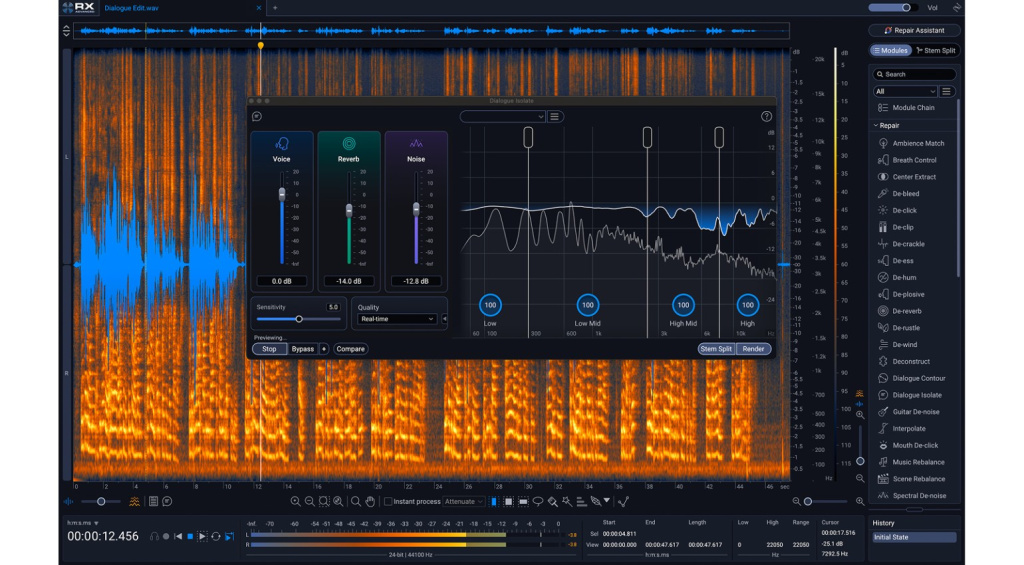The image size is (1024, 565).
Task: Open the De-click module
Action: [x=904, y=210]
